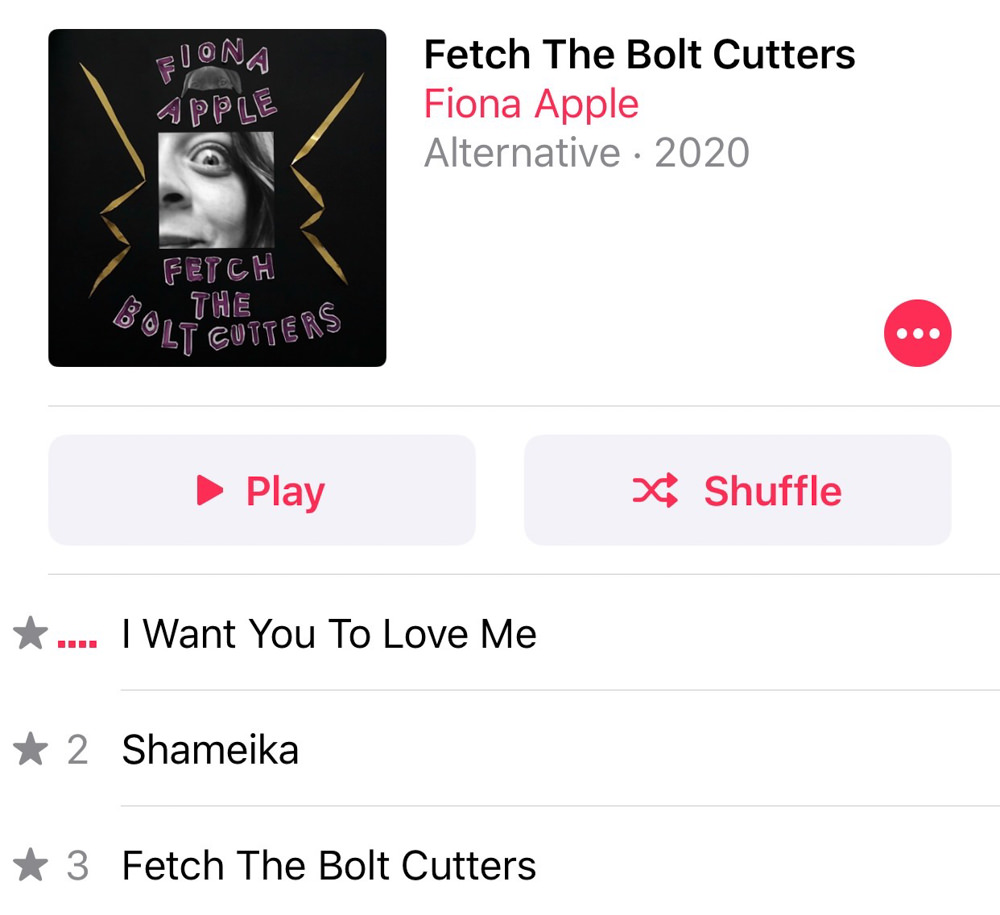Click the play triangle icon
Image resolution: width=1000 pixels, height=915 pixels.
(210, 490)
